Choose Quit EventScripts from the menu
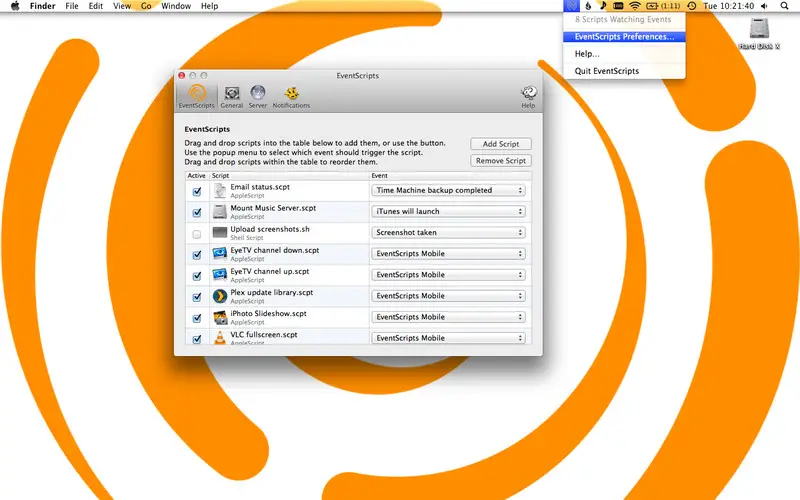 tap(624, 71)
